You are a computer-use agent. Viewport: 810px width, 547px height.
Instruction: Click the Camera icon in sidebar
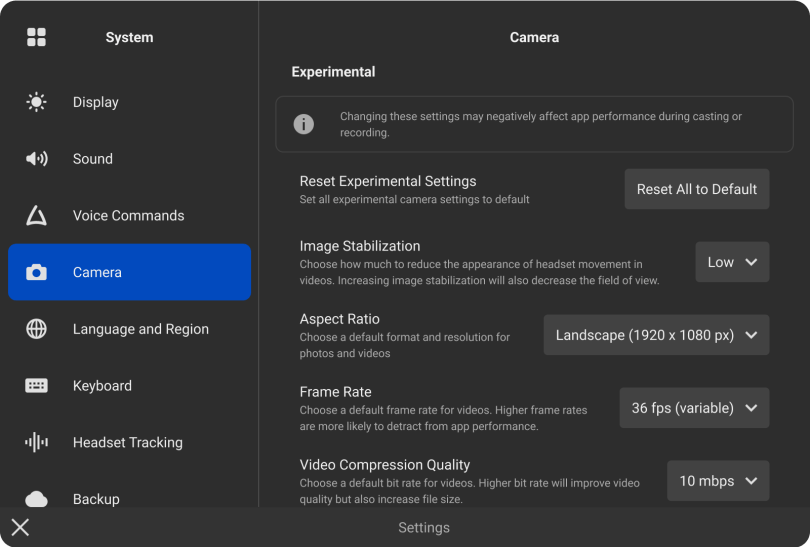pos(36,272)
